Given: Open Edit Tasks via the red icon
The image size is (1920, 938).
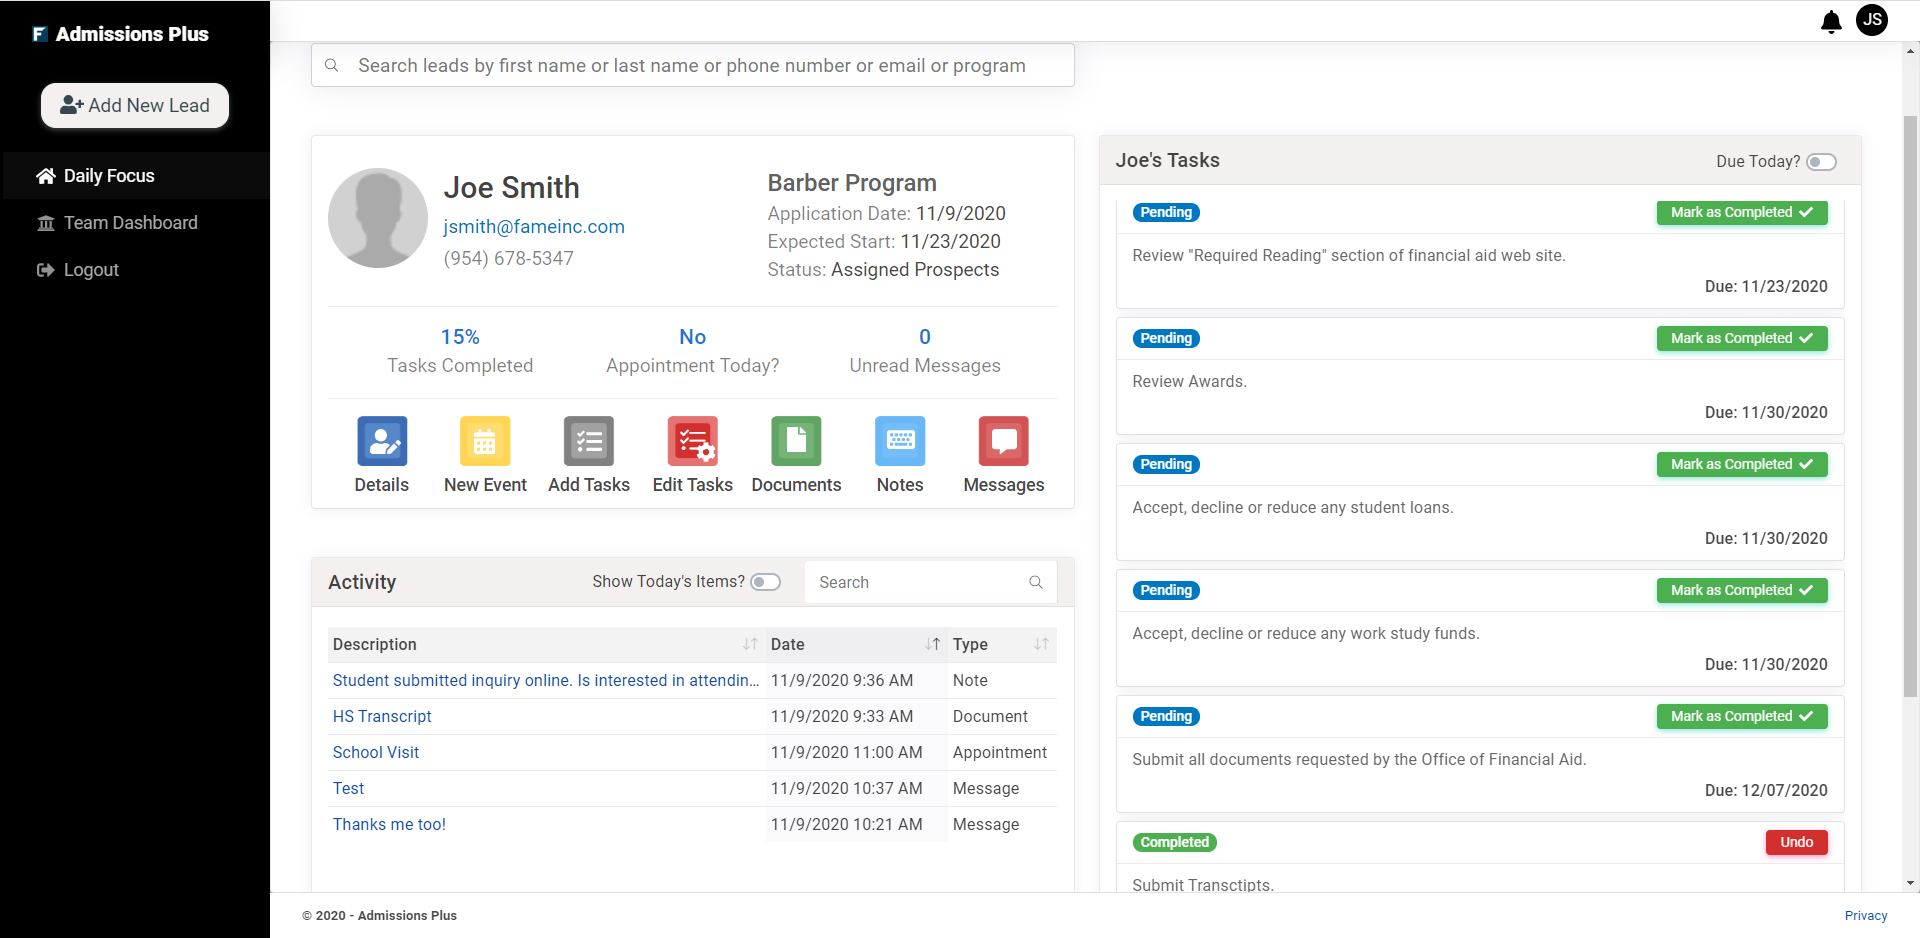Looking at the screenshot, I should [x=692, y=441].
